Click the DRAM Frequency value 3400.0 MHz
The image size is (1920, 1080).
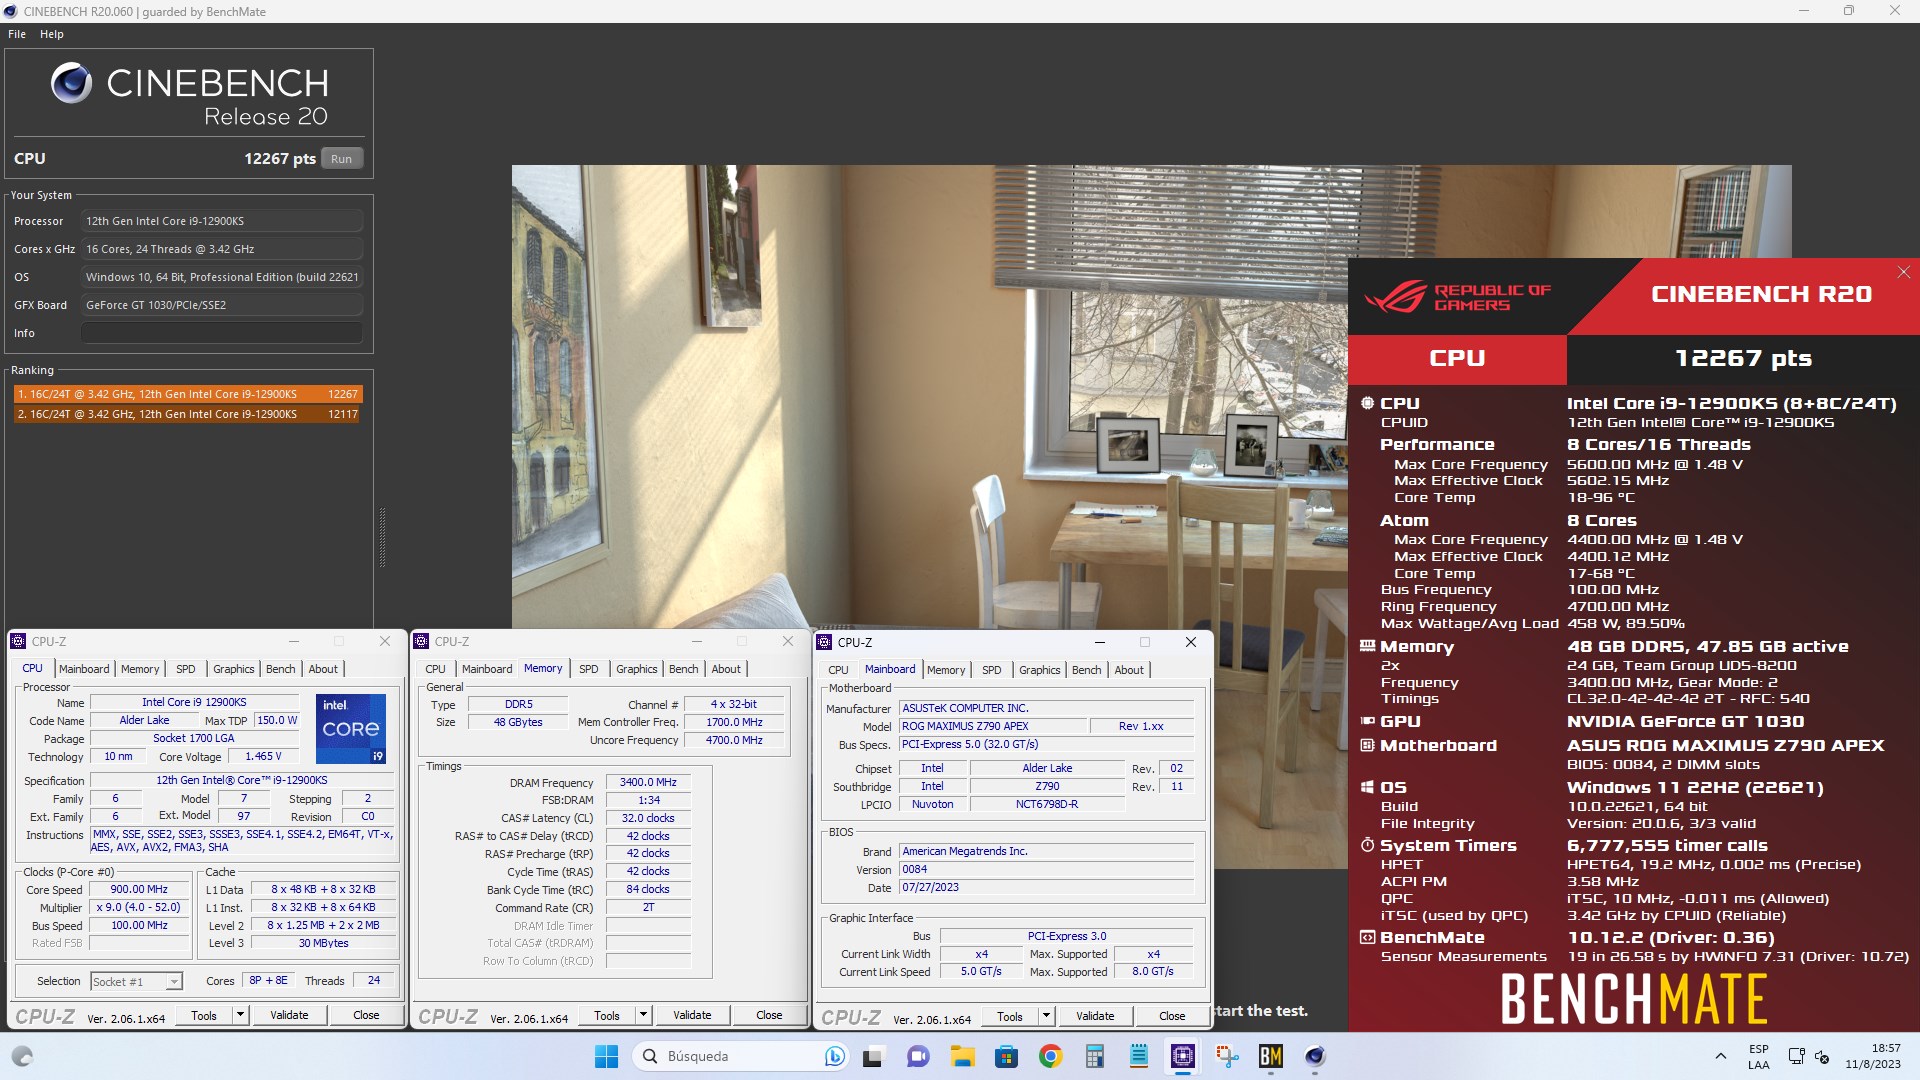(x=648, y=782)
